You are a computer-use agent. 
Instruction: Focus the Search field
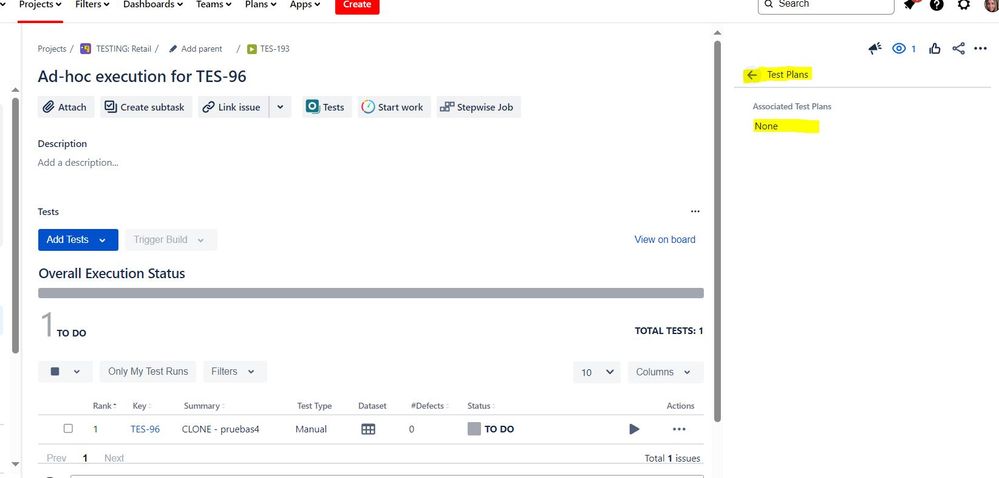tap(826, 5)
